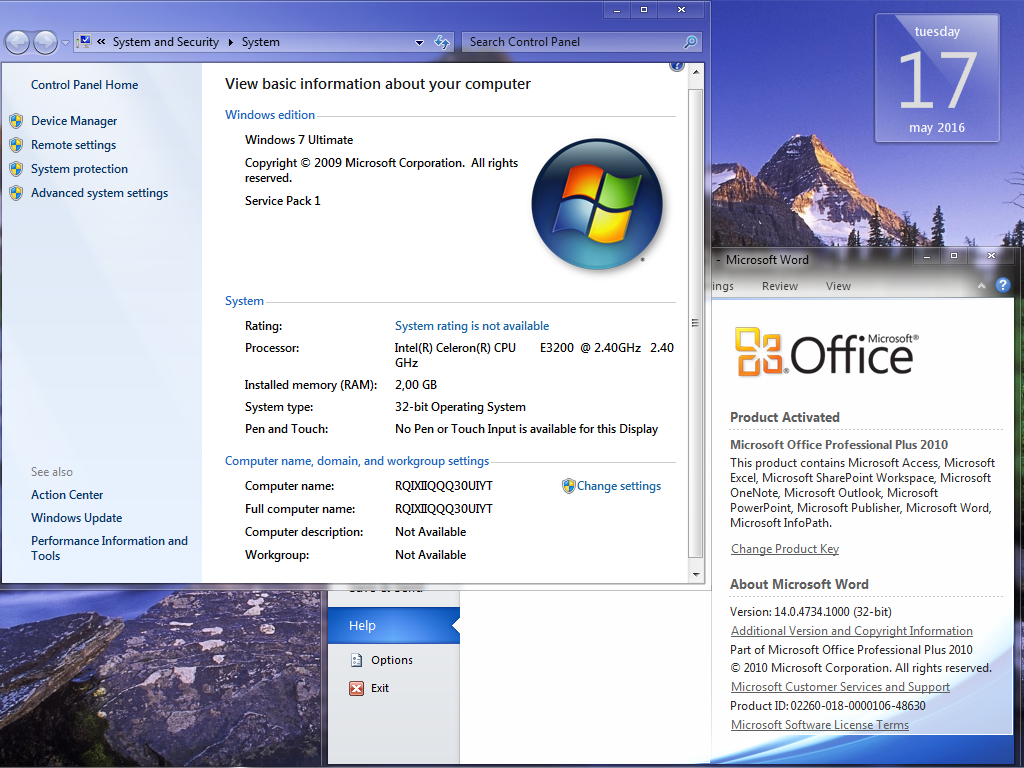Screen dimensions: 1024x768
Task: Click the vertical scrollbar thumb in System window
Action: point(696,323)
